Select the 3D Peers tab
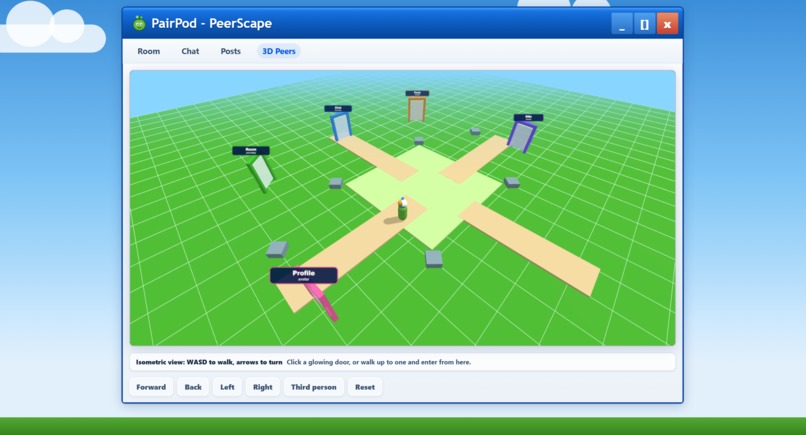This screenshot has height=435, width=806. pyautogui.click(x=279, y=51)
